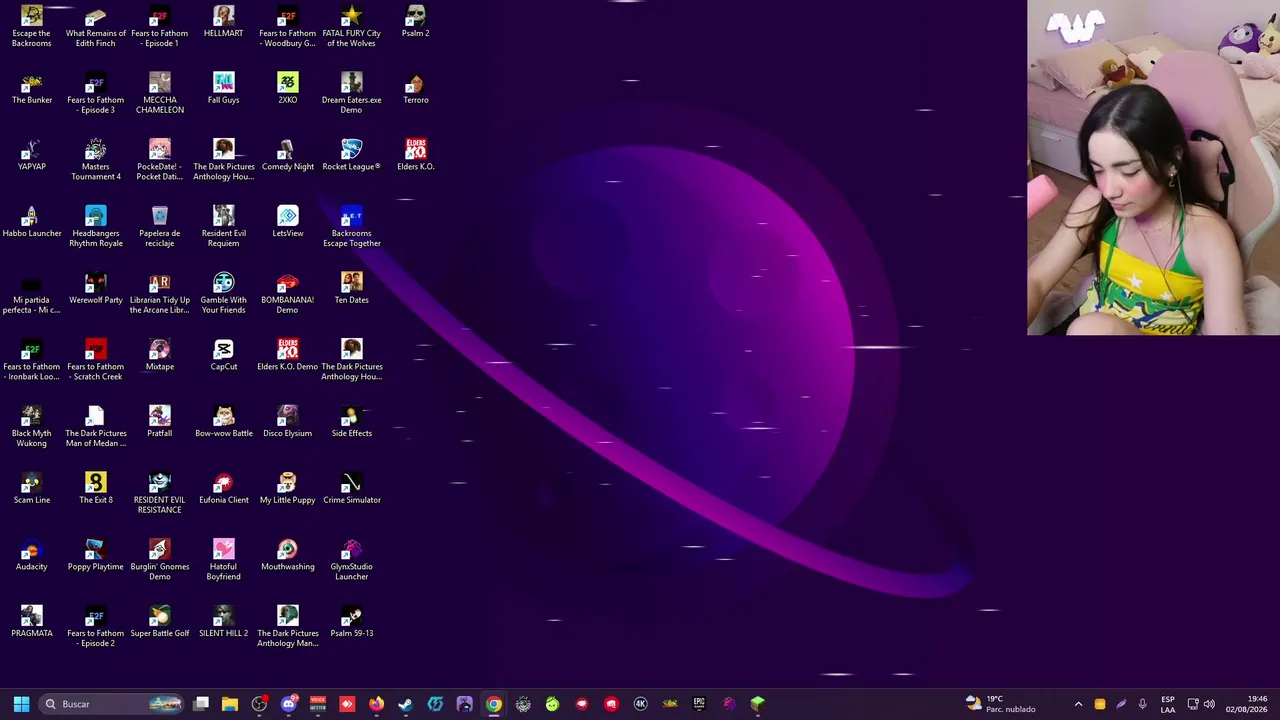Select Resident Evil Requiem desktop icon

(x=223, y=227)
